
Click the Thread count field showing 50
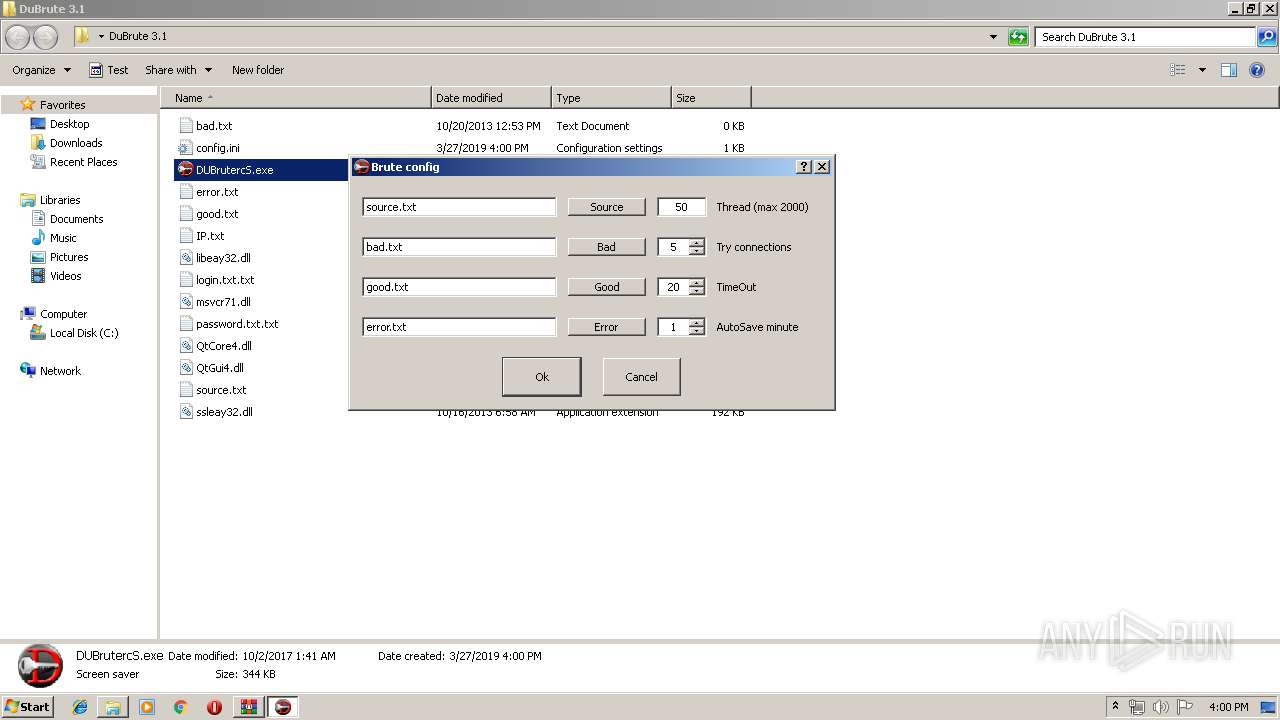tap(681, 207)
